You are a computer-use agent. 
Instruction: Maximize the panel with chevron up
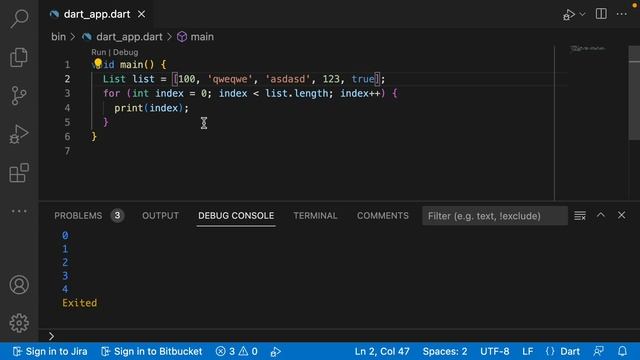coord(600,215)
